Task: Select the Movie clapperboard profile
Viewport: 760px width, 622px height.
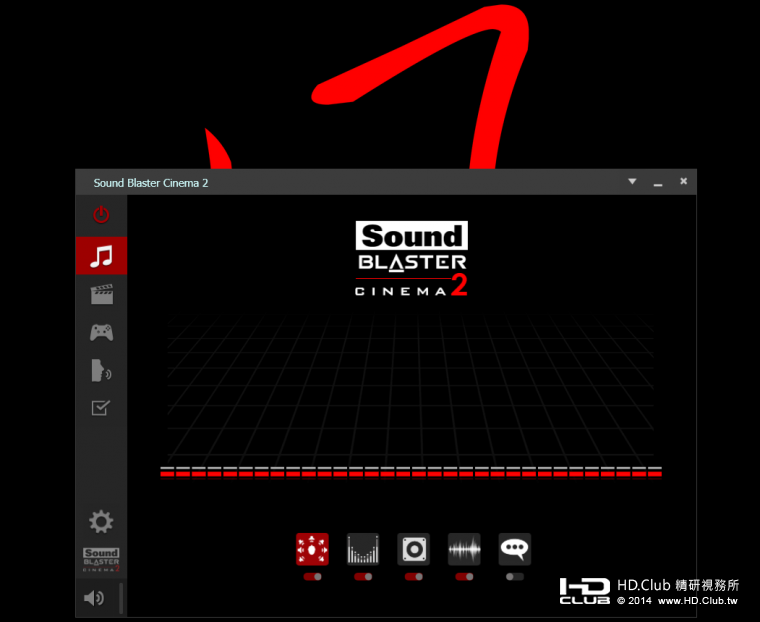Action: [101, 294]
